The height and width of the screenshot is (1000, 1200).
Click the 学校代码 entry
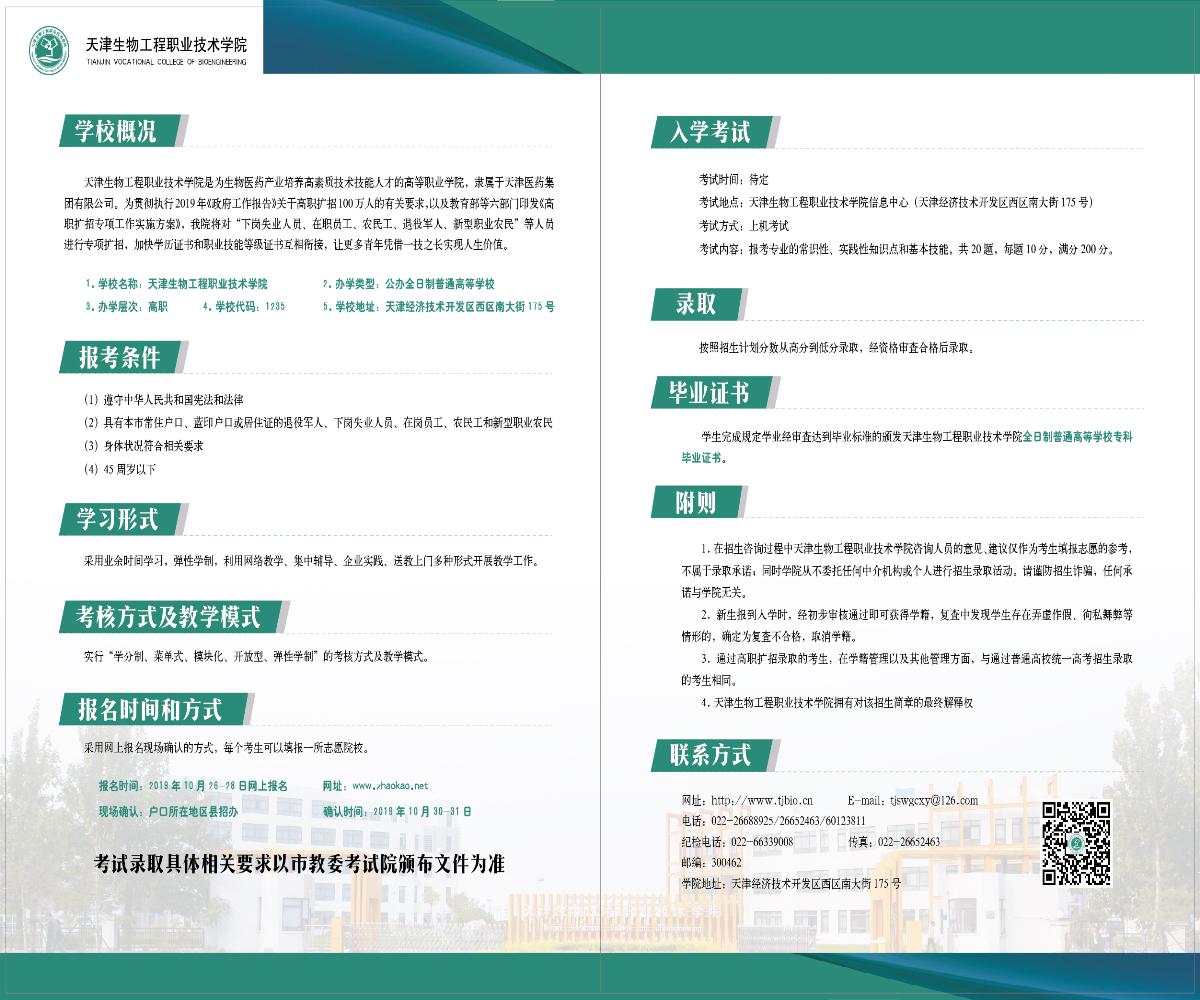click(244, 307)
